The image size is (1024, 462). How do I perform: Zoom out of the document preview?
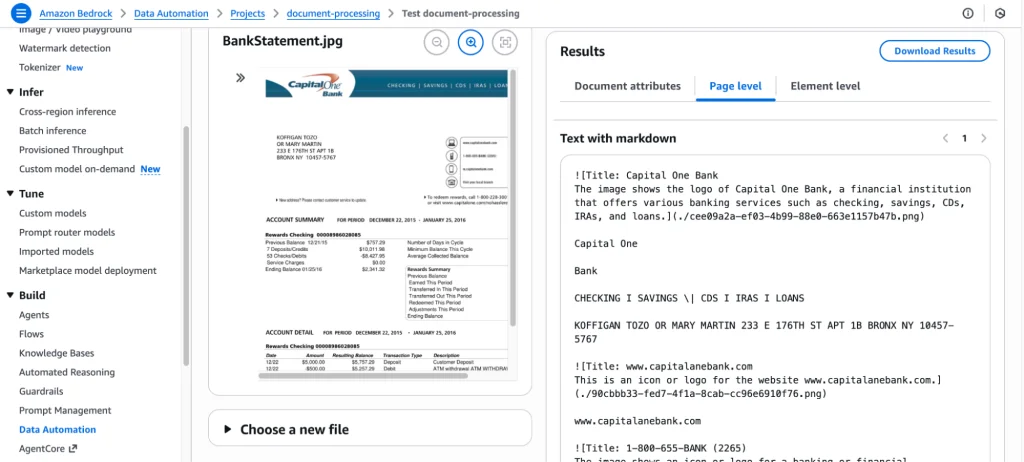pos(437,42)
